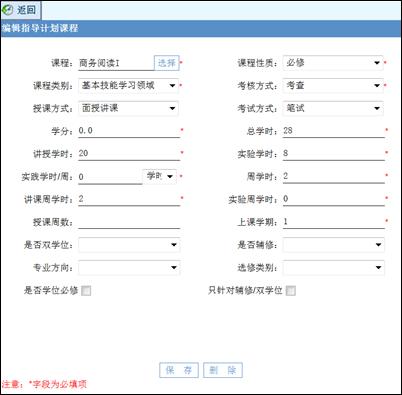
Task: Open the 课程性质 dropdown showing 必修
Action: pos(333,63)
